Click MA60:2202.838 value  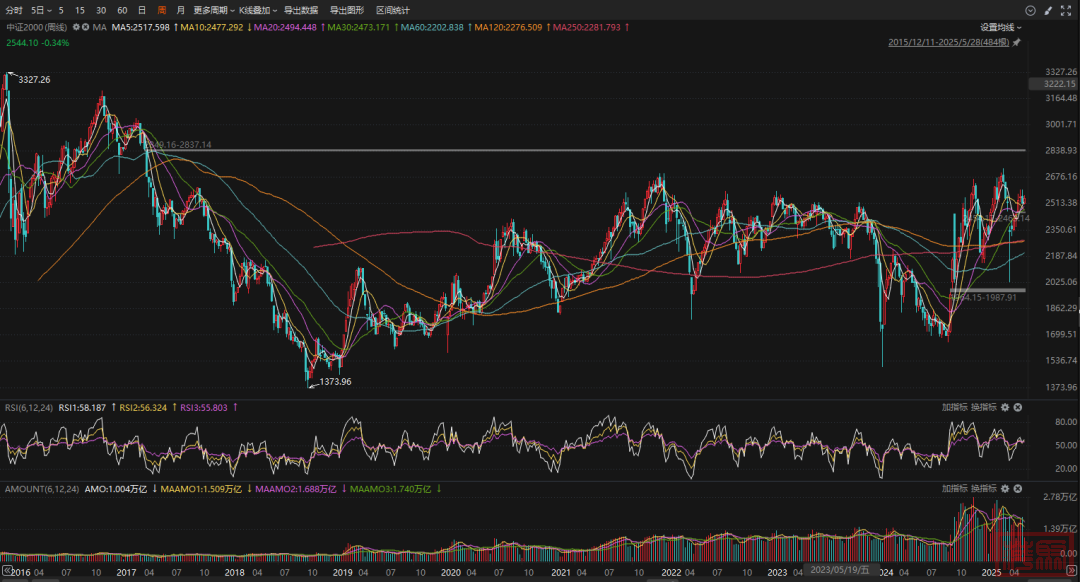[x=432, y=27]
